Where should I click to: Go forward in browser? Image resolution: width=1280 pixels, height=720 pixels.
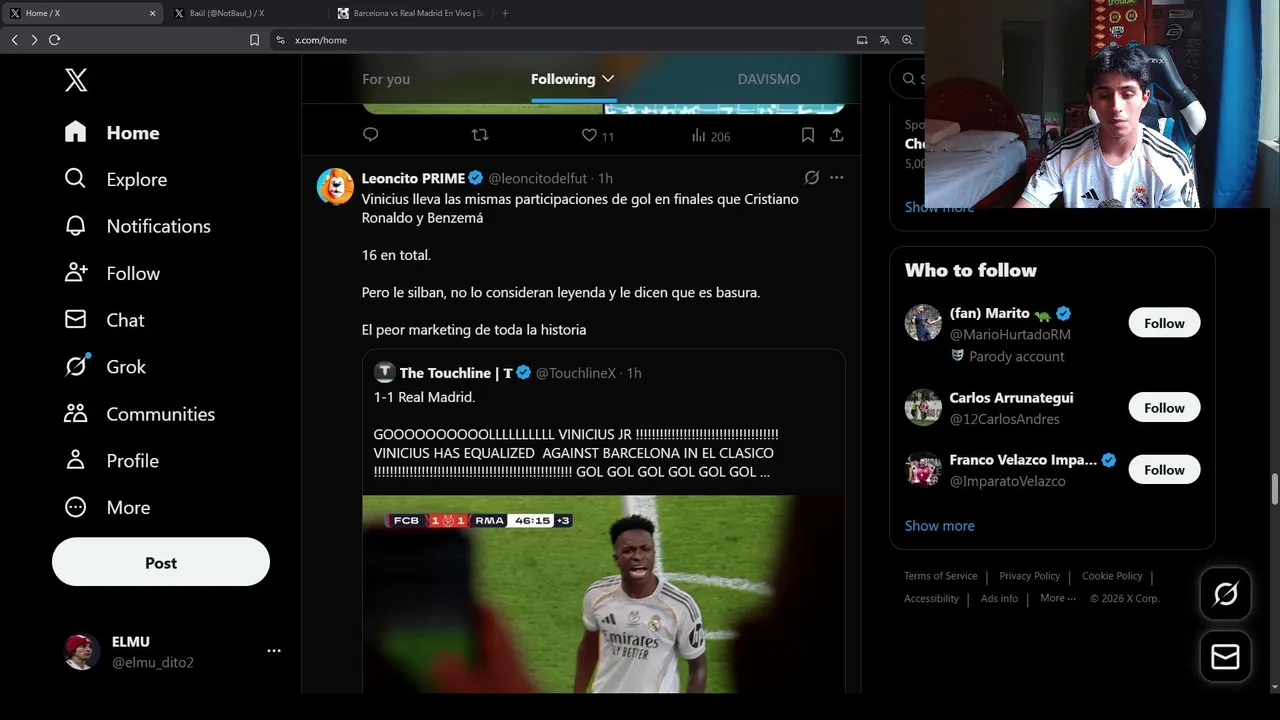(34, 40)
